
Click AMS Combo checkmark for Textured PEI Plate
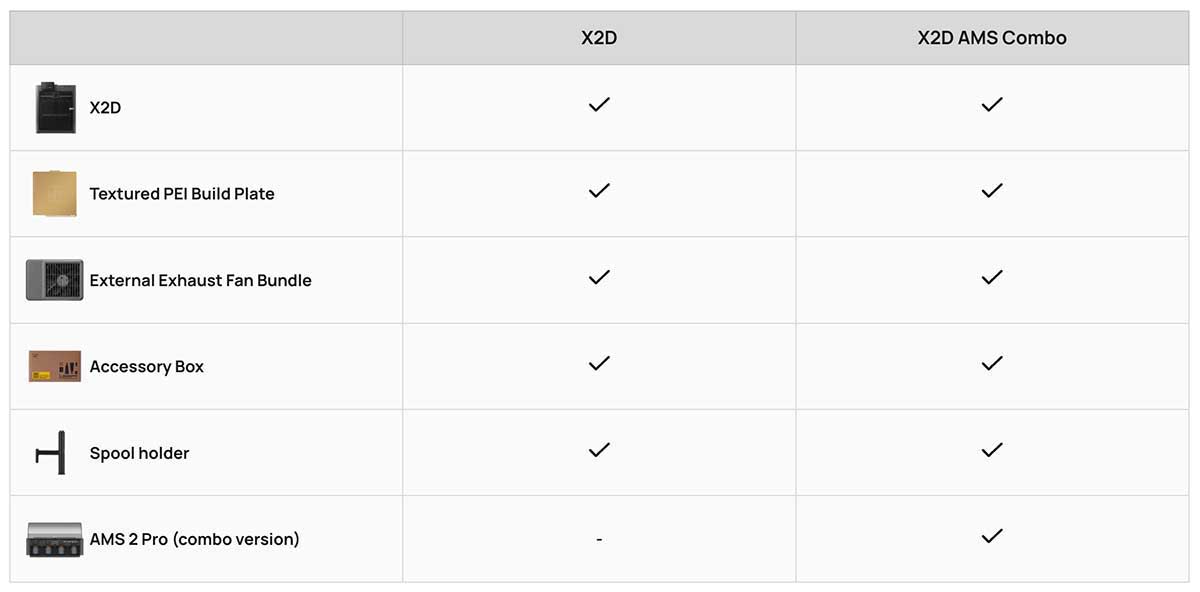[991, 191]
